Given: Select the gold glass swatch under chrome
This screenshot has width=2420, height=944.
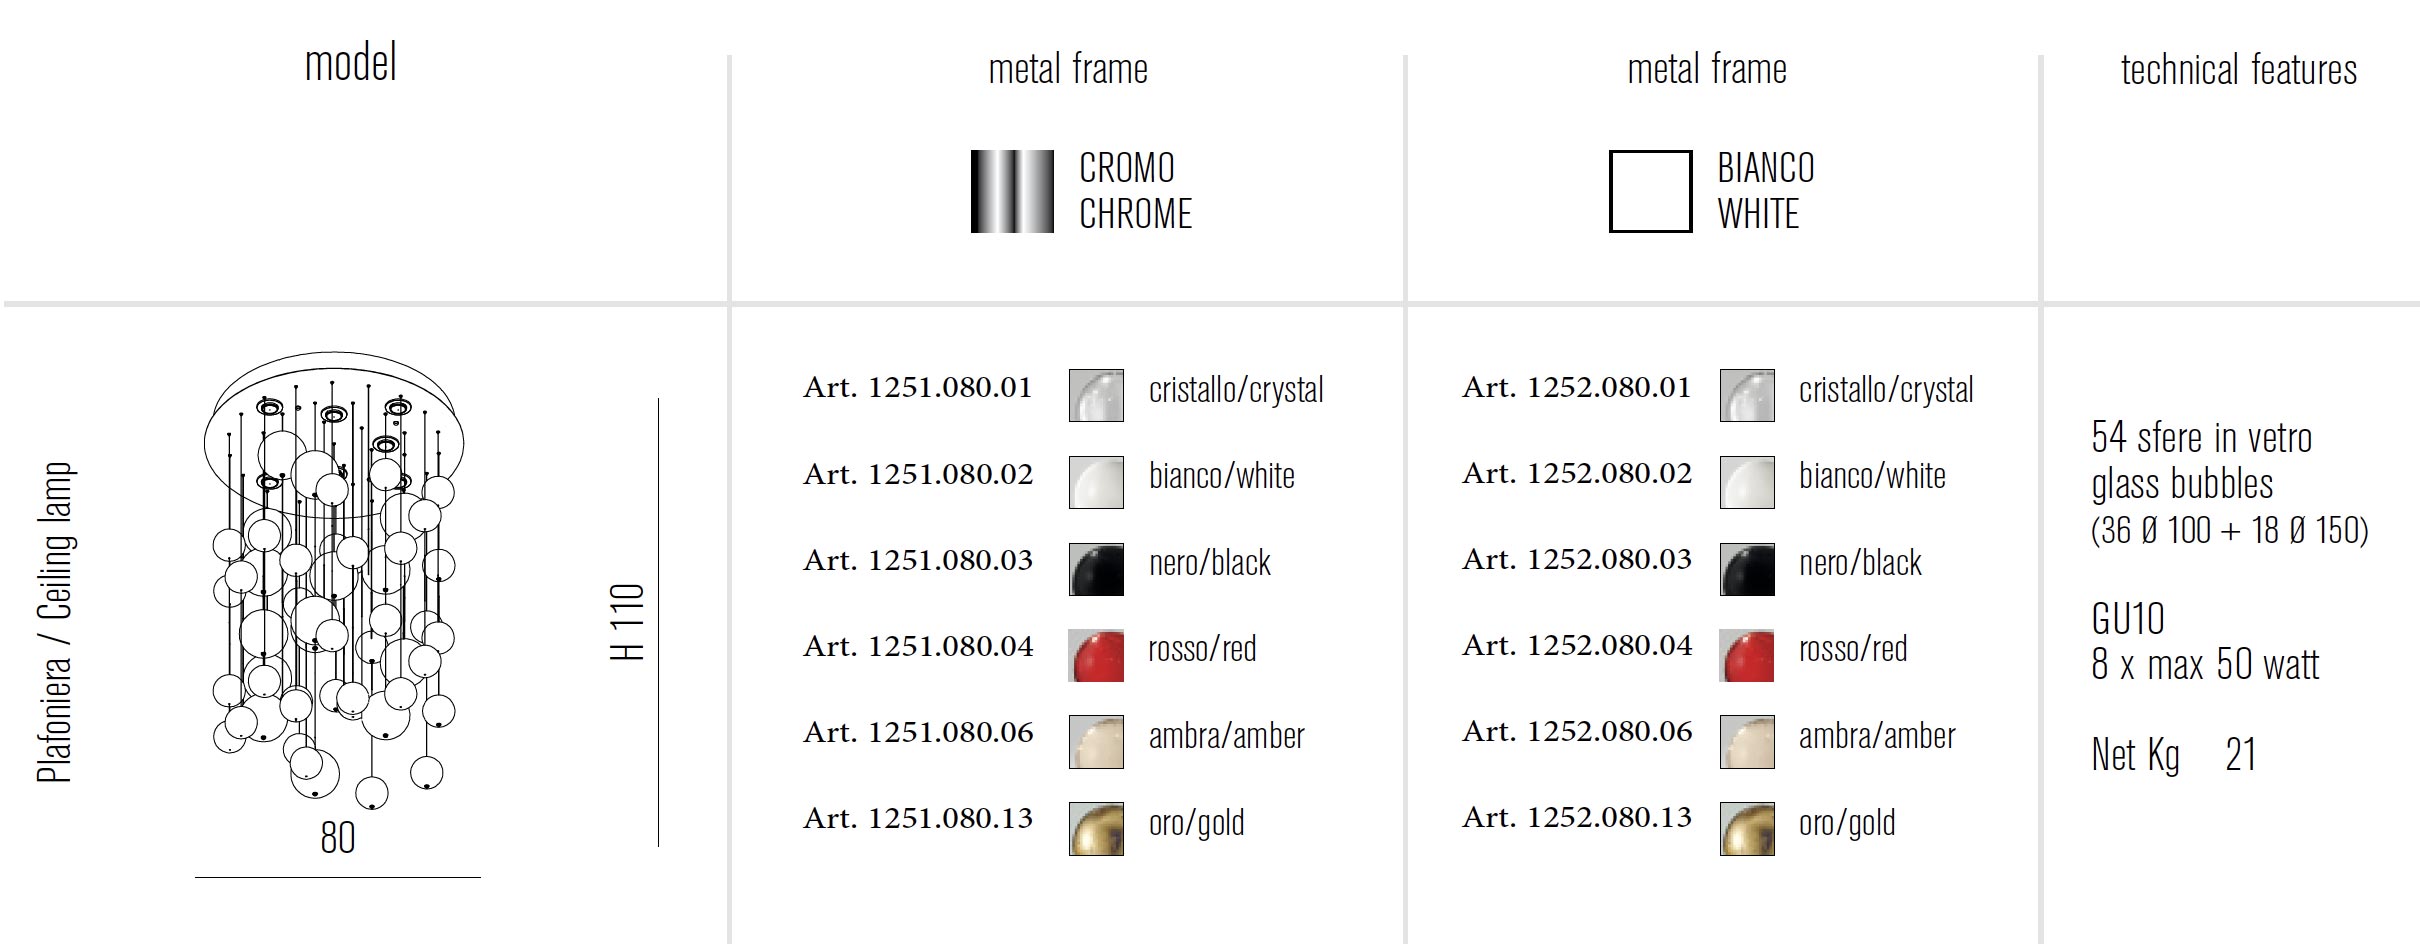Looking at the screenshot, I should (x=1096, y=829).
